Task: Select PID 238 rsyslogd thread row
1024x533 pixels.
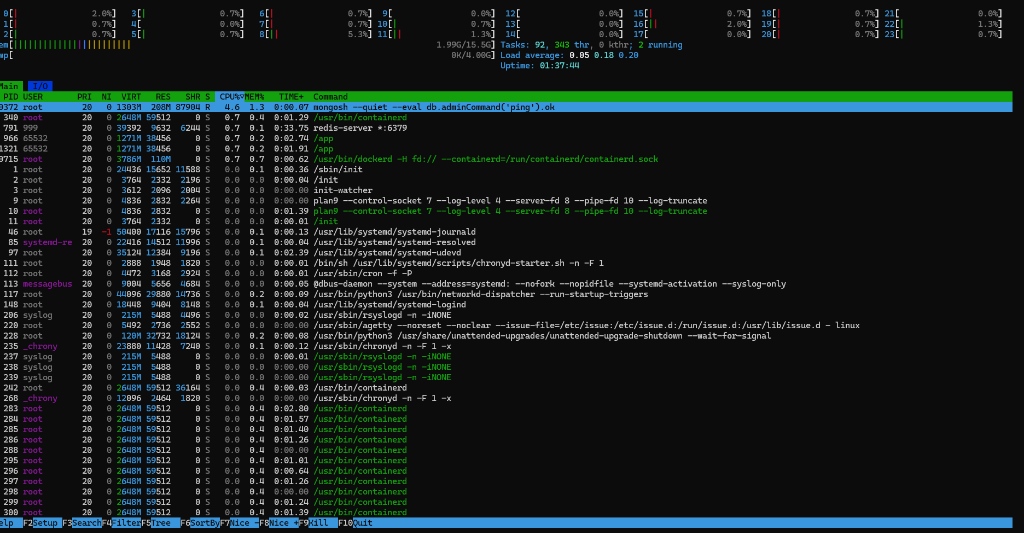Action: pos(506,367)
